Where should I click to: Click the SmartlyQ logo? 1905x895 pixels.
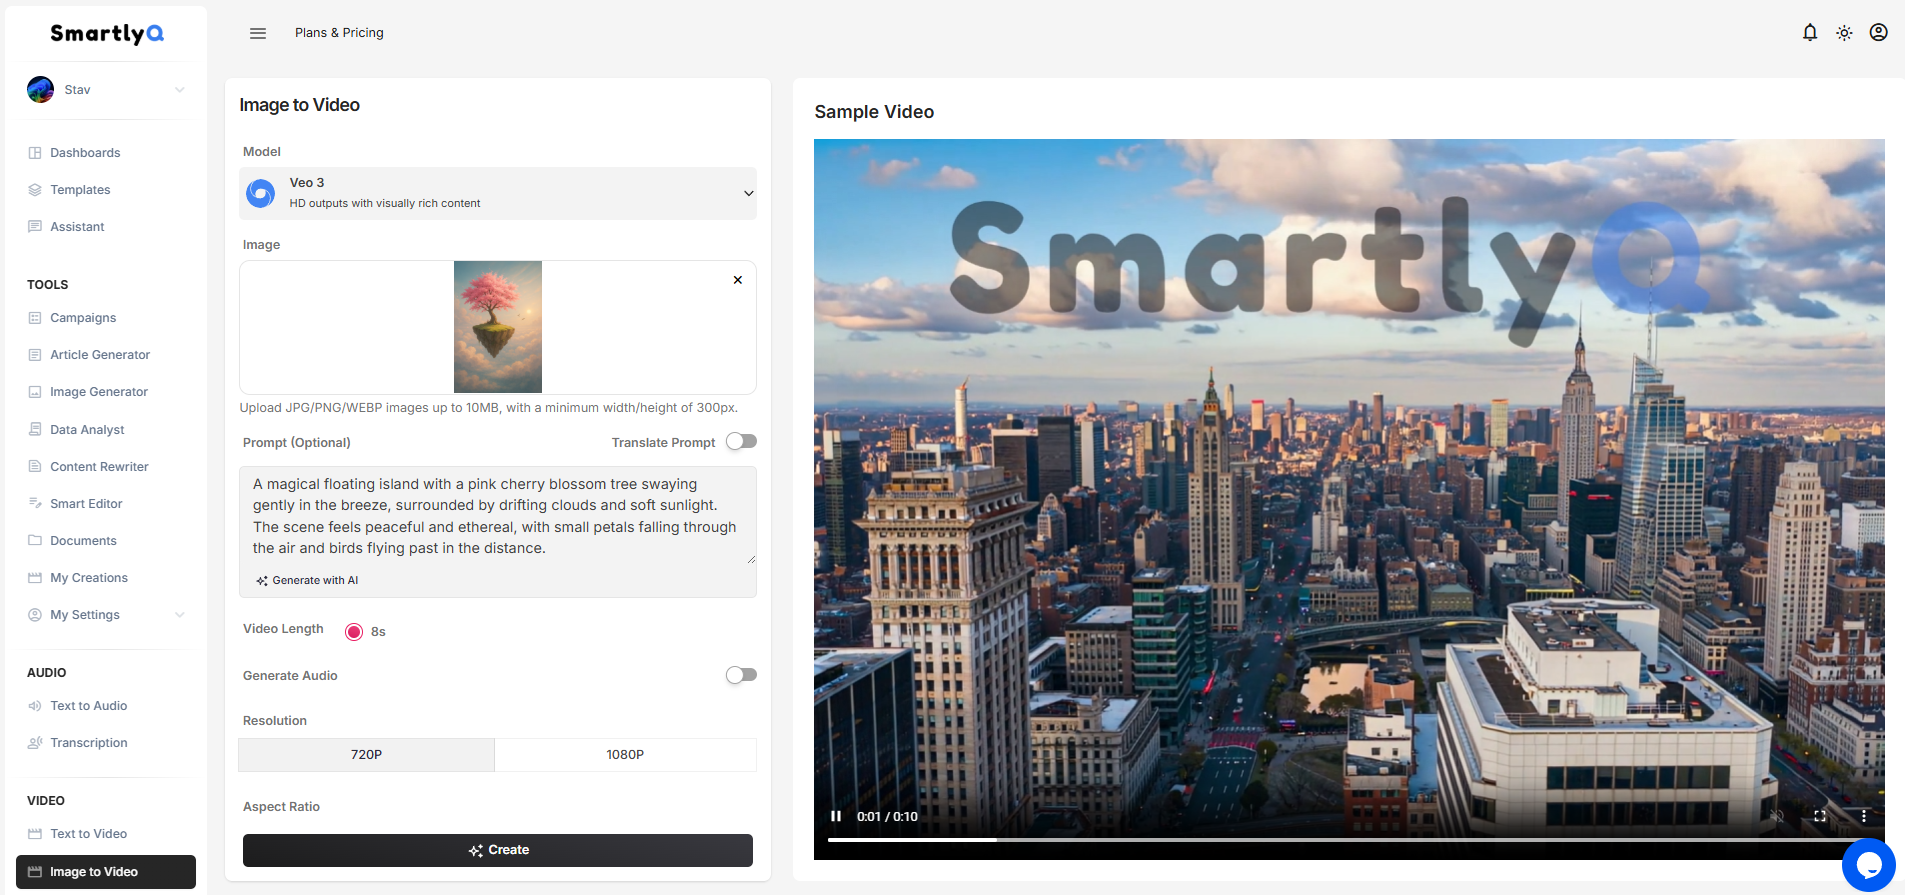[x=107, y=33]
